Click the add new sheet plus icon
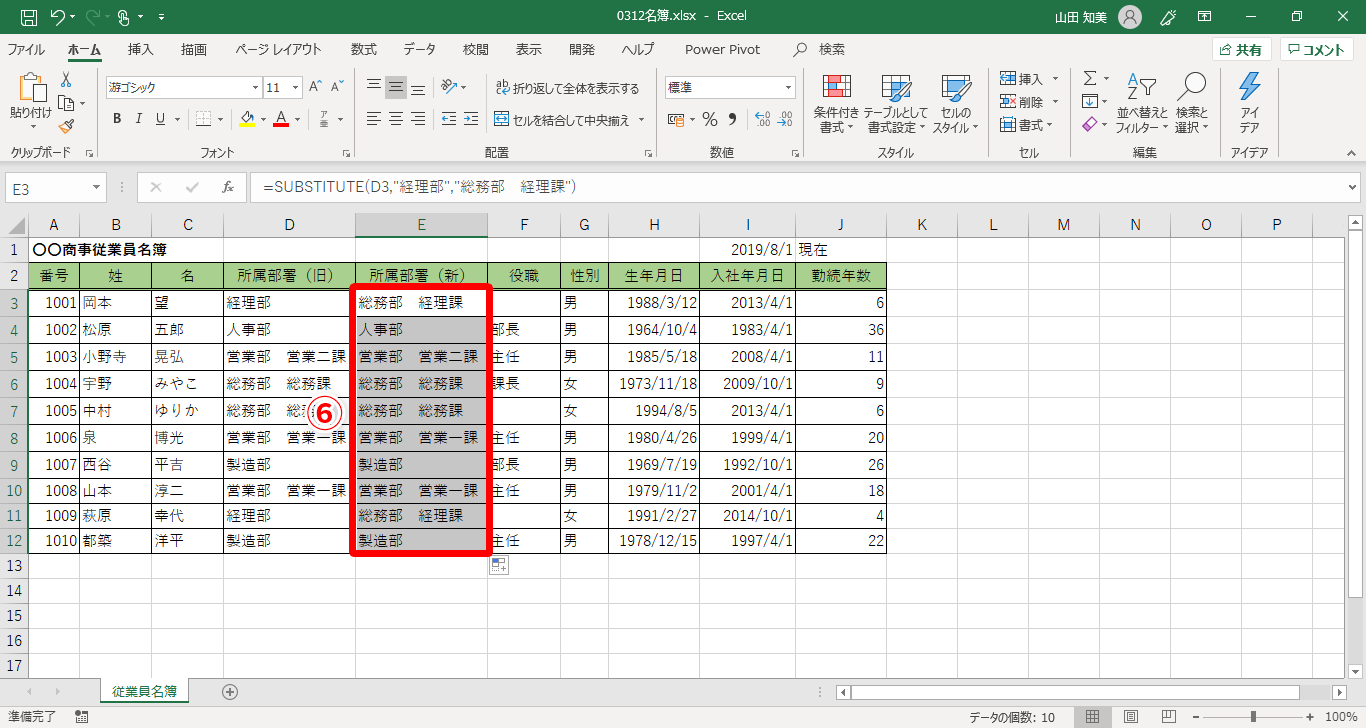 [230, 691]
